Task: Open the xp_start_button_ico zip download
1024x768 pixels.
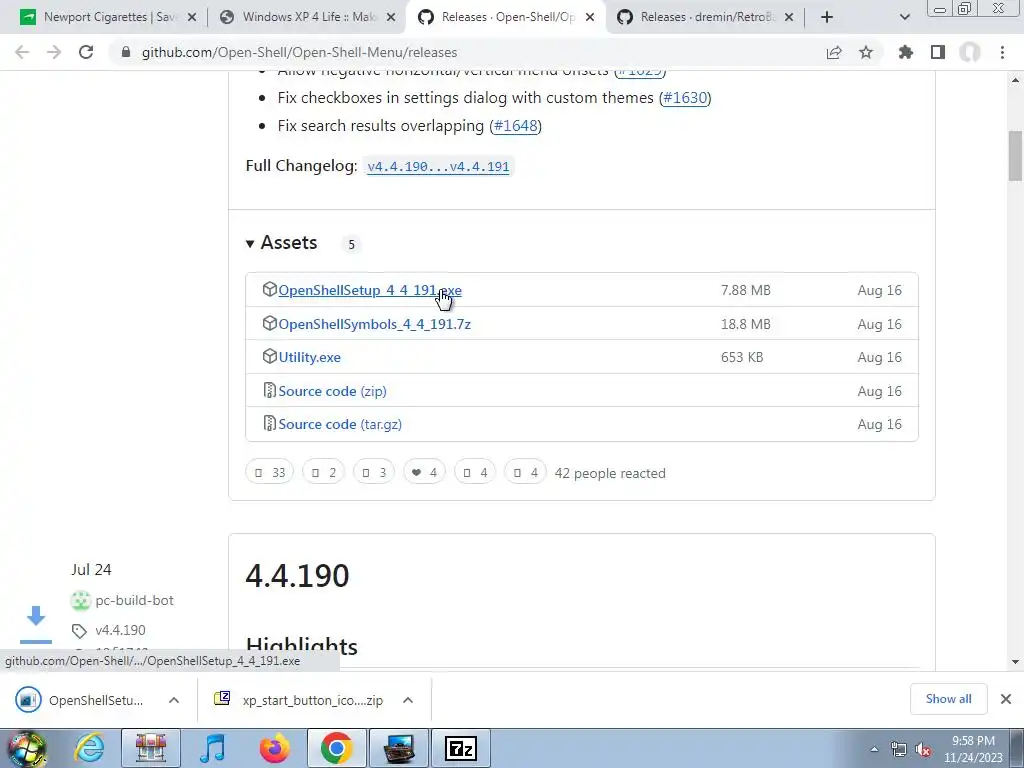Action: pyautogui.click(x=300, y=700)
